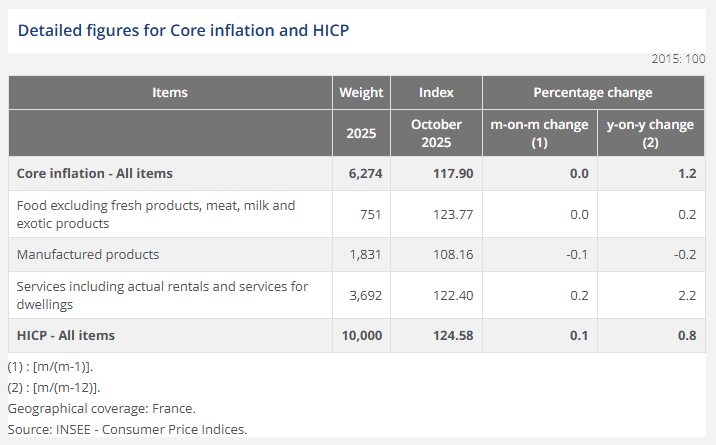
Task: Click the 'Detailed figures for Core inflation and HICP' title
Action: click(183, 30)
